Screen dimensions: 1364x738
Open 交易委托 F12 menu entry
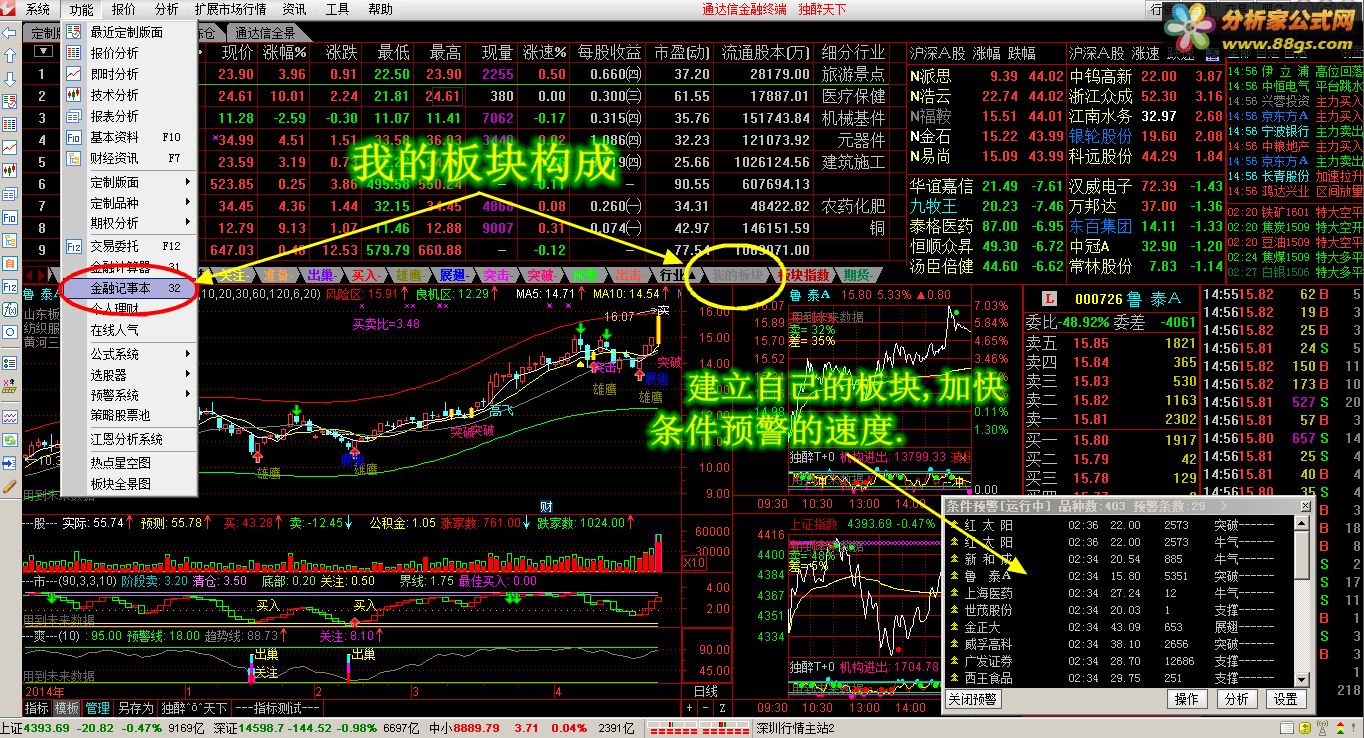(129, 245)
